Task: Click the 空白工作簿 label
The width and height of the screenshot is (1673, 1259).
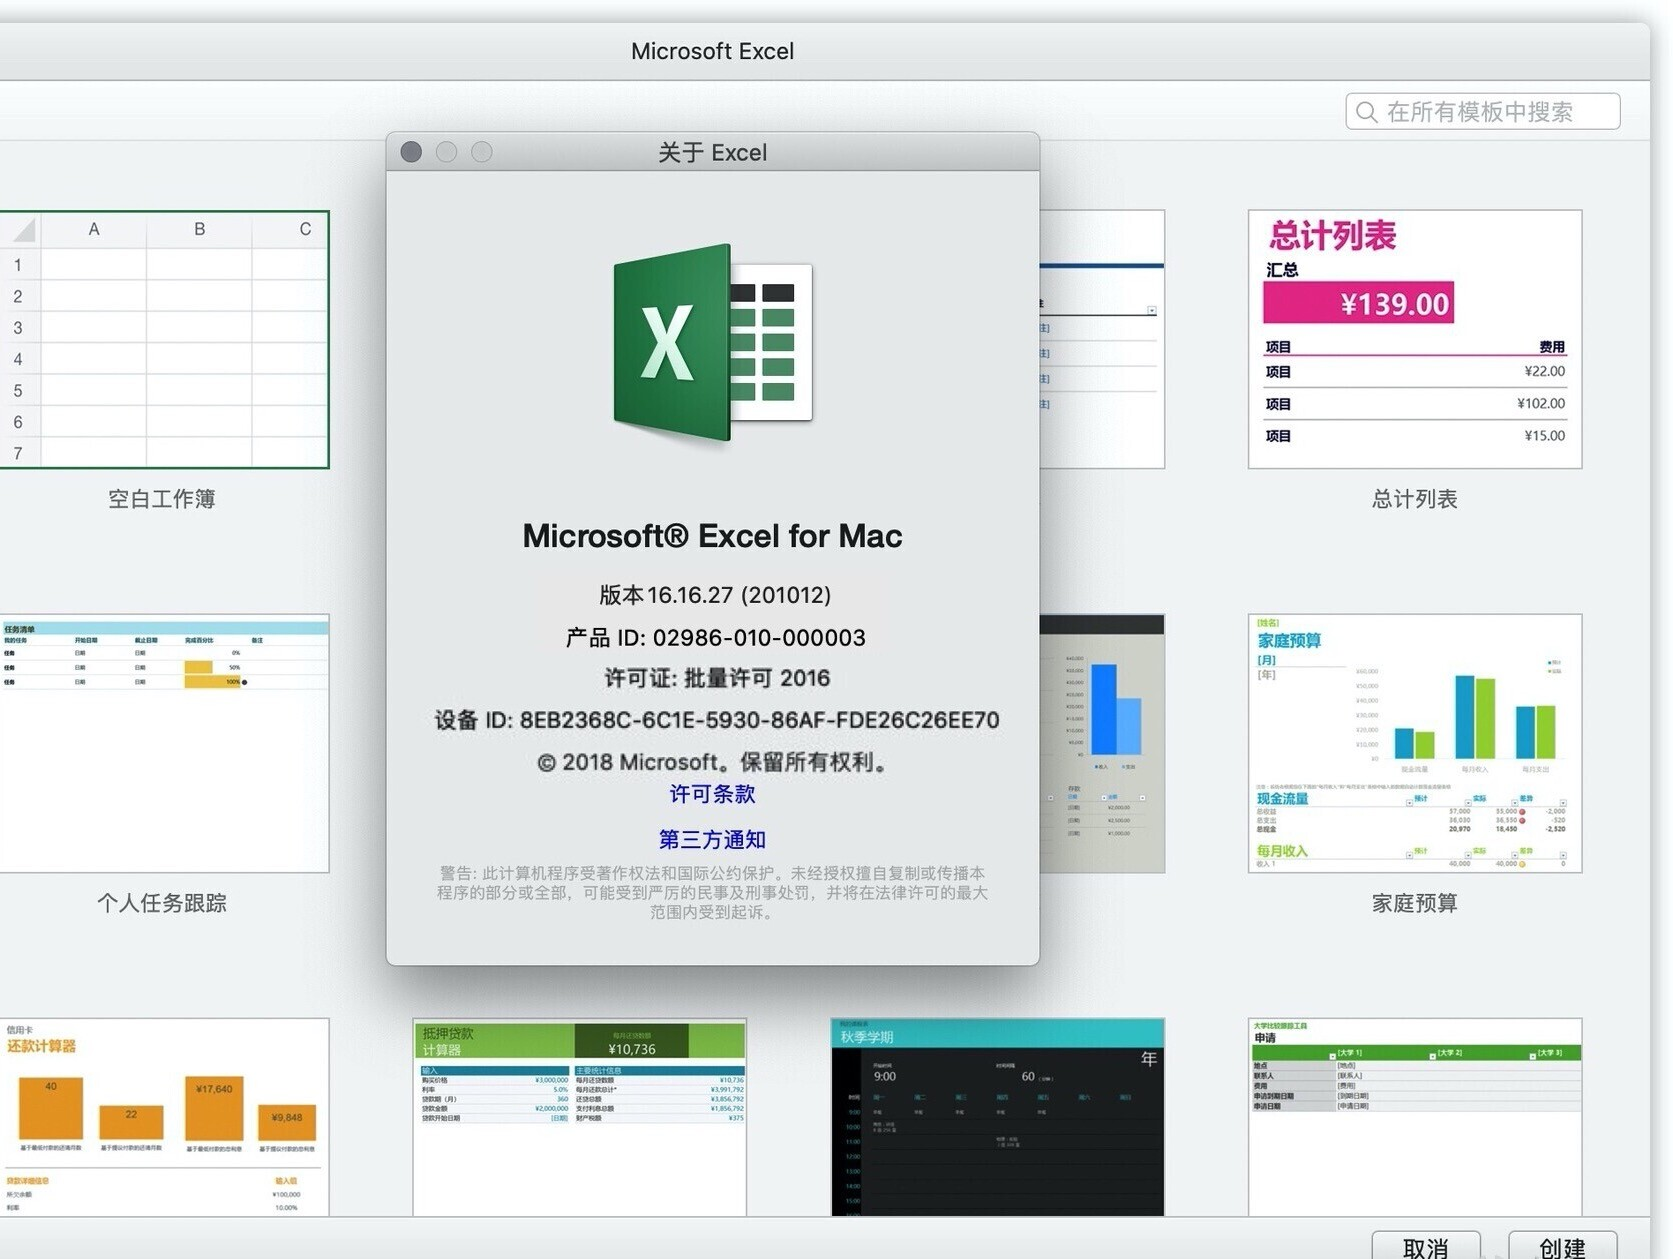Action: 162,499
